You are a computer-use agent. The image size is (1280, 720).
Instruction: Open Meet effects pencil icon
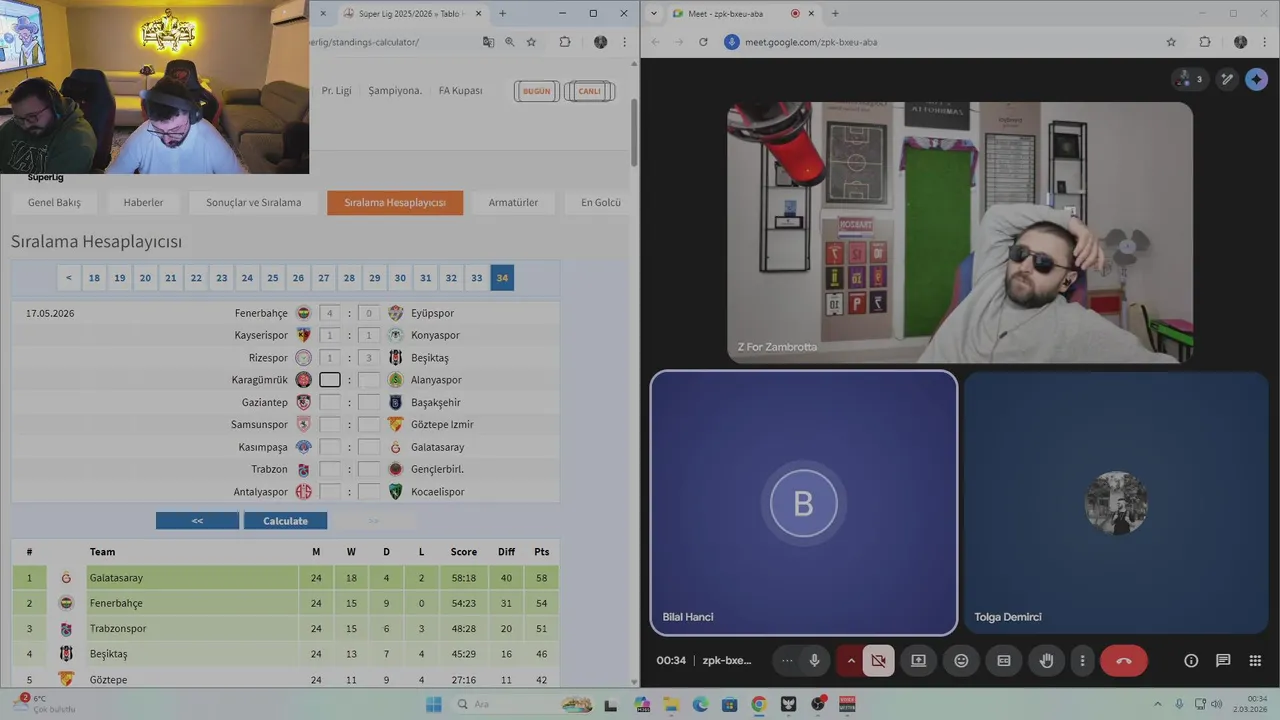coord(1228,79)
